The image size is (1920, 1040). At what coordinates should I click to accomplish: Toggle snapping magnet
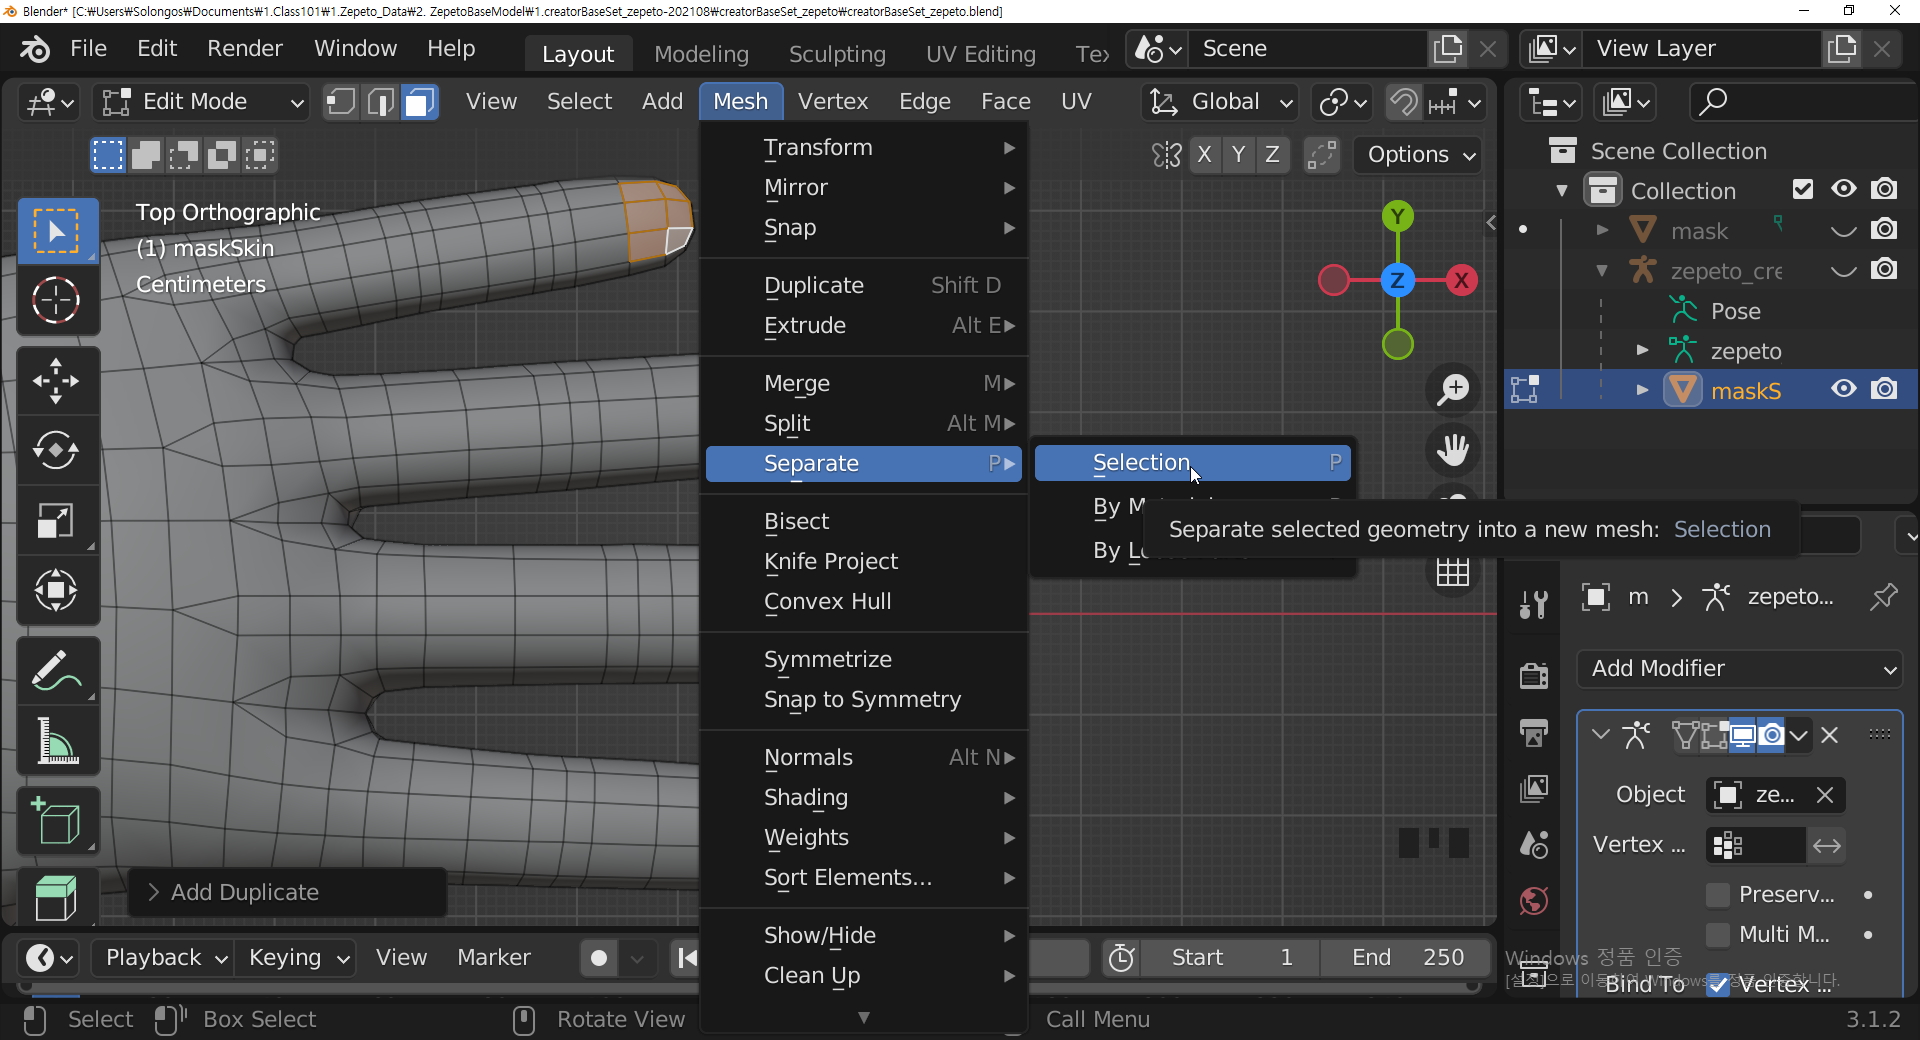click(1403, 102)
